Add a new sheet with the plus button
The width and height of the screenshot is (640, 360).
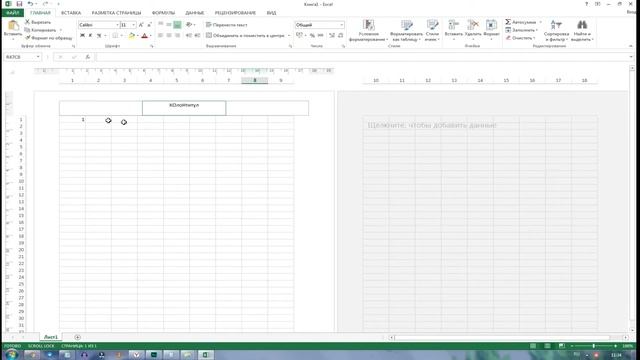point(78,337)
